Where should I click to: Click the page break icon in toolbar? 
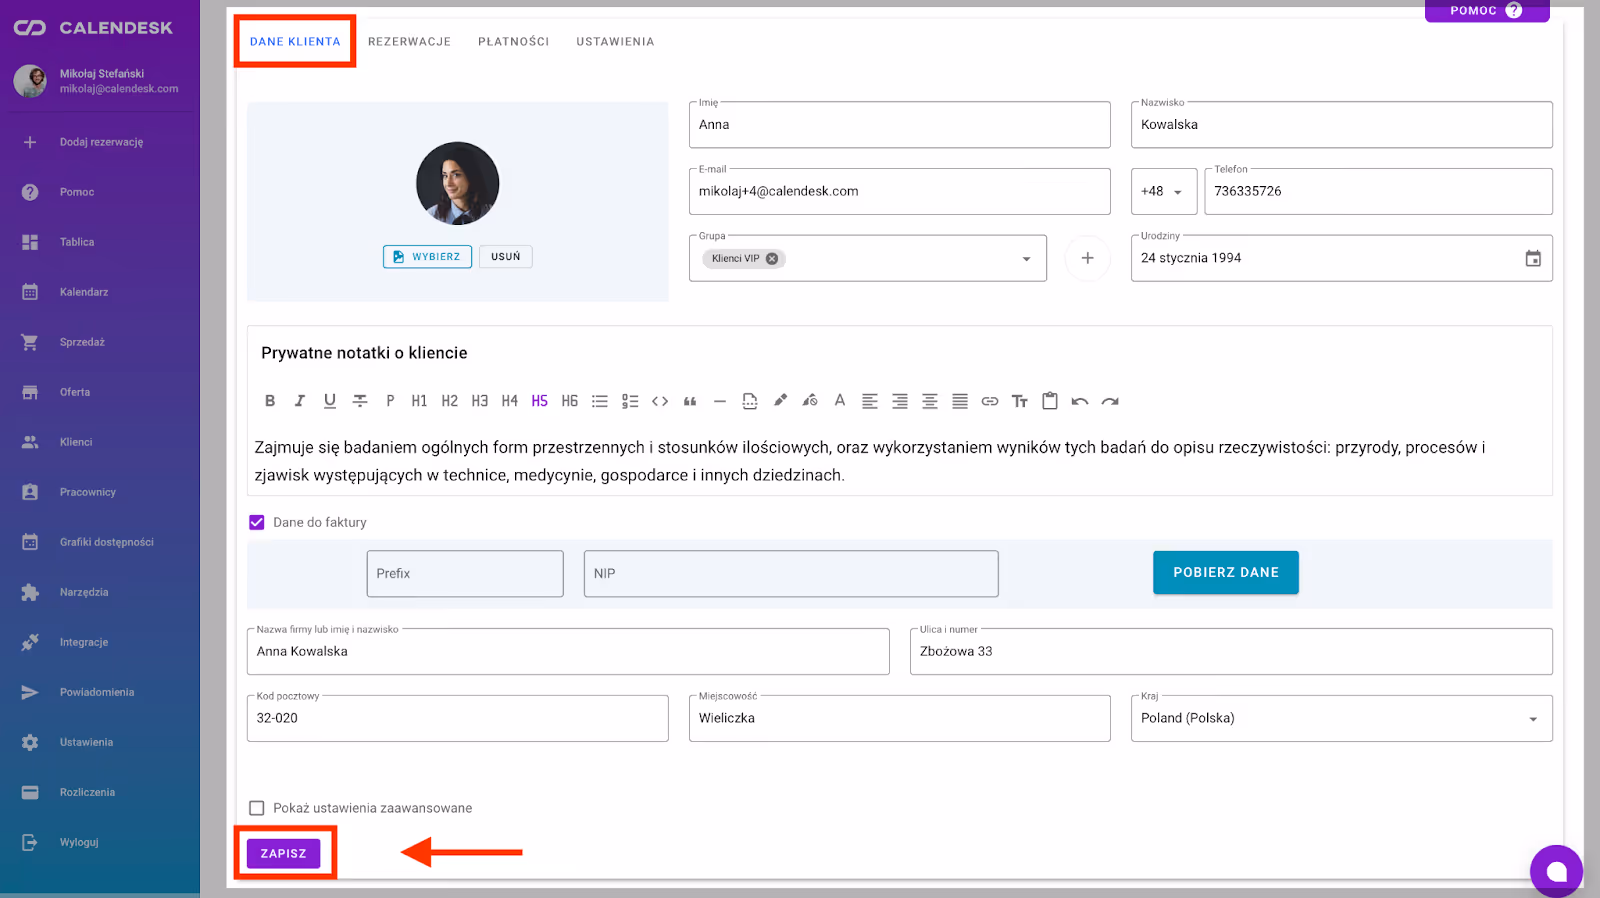coord(750,401)
